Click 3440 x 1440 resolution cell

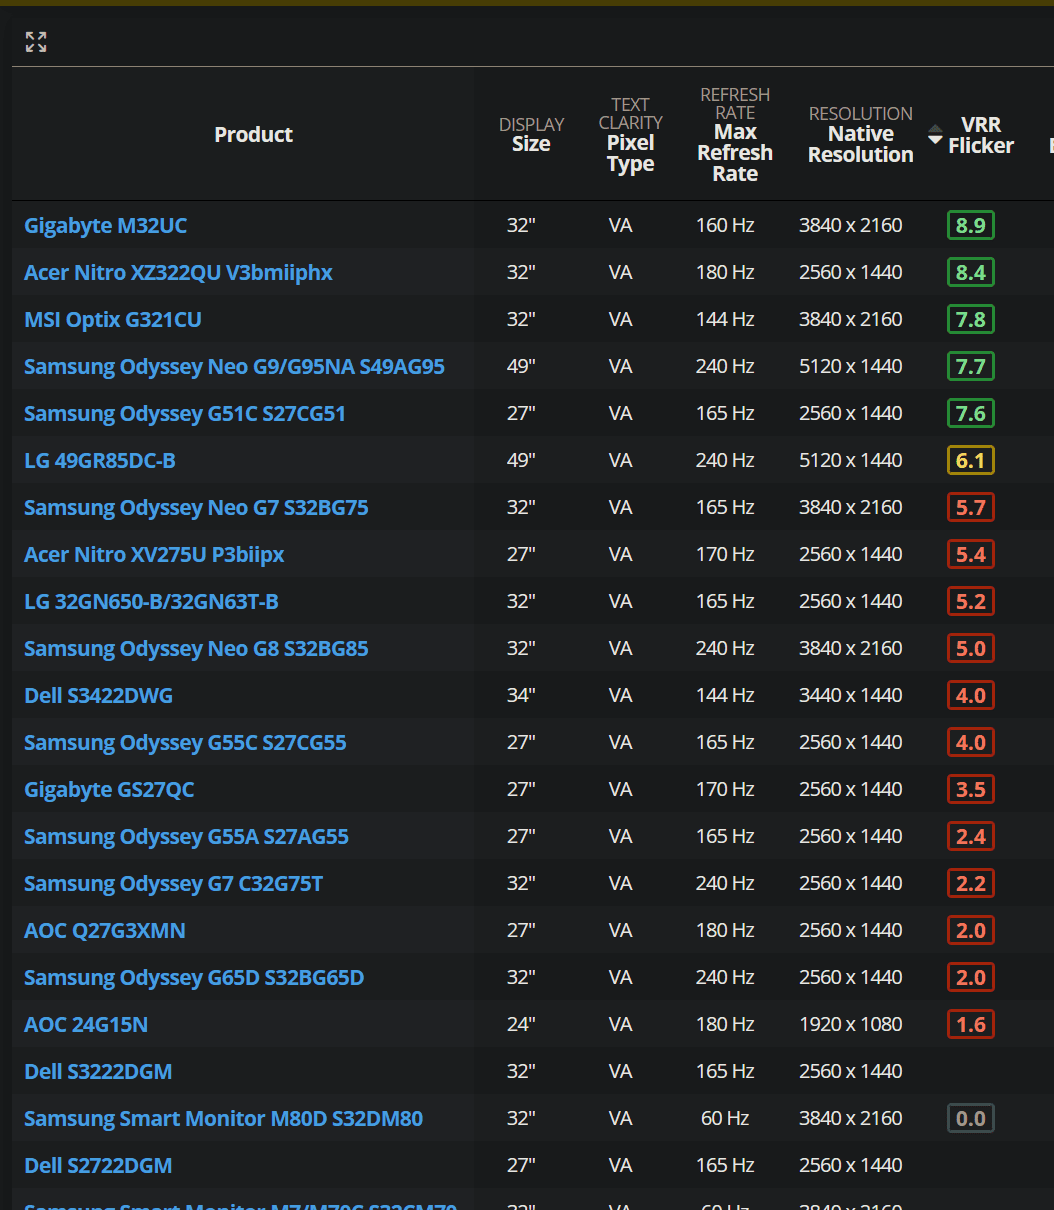[x=851, y=695]
